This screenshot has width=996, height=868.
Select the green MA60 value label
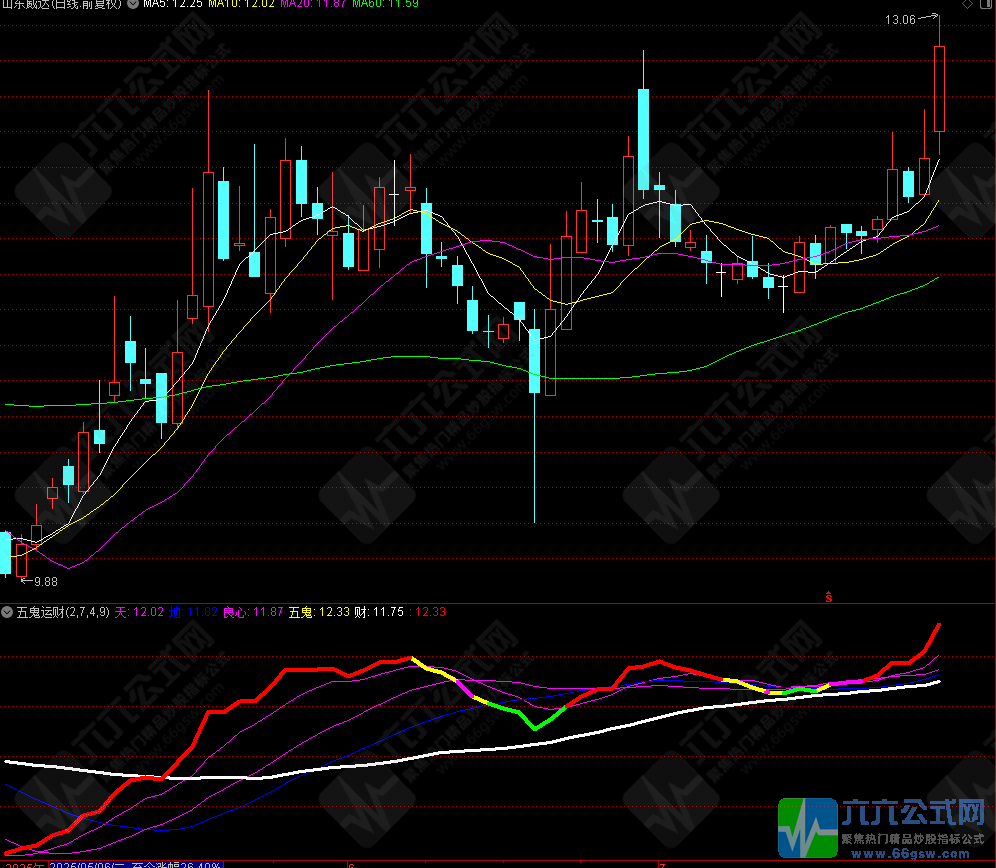click(x=386, y=4)
